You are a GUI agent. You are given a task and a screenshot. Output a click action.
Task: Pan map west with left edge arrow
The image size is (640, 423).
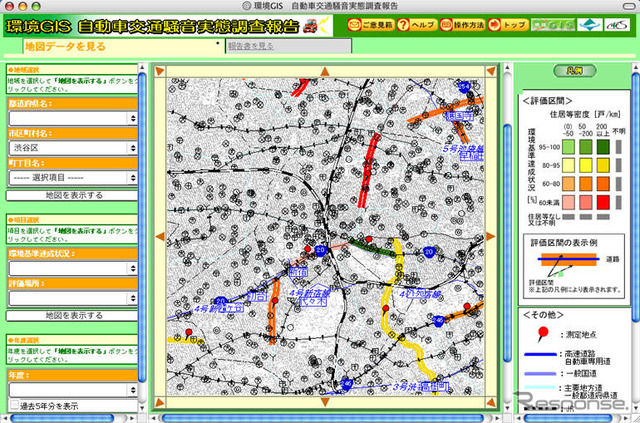[x=160, y=236]
